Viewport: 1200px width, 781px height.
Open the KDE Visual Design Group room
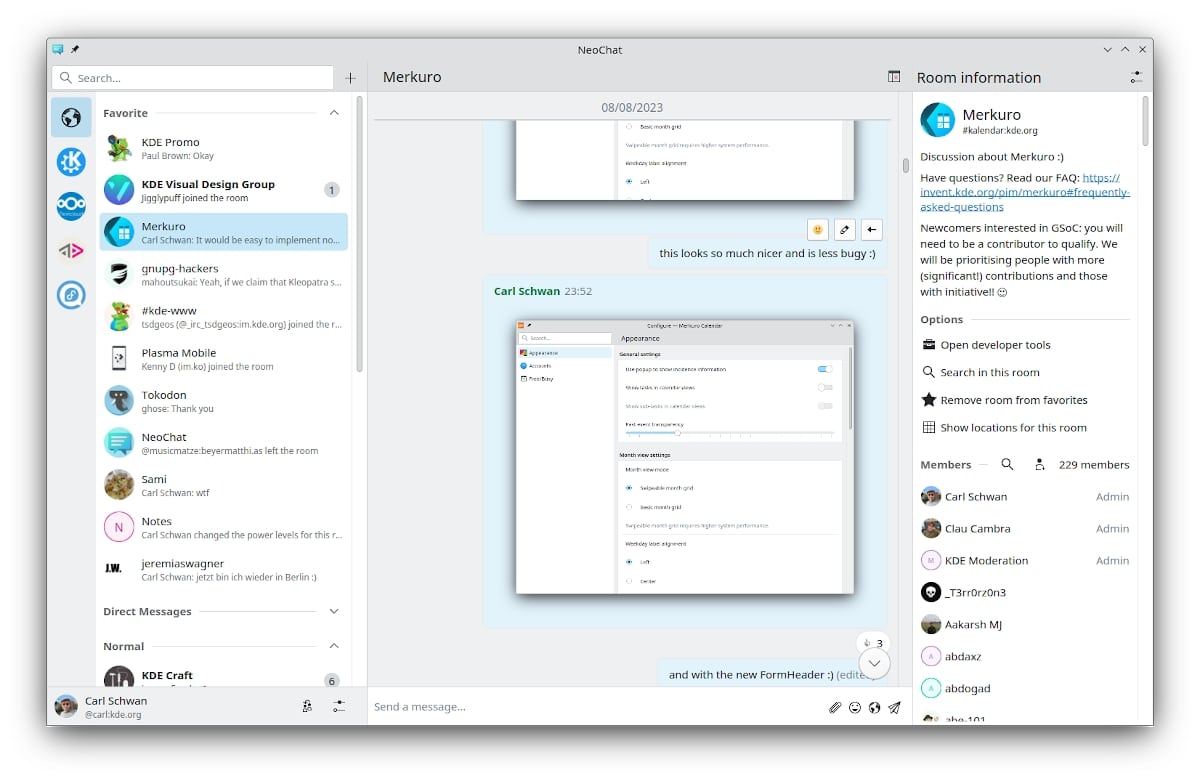point(224,190)
